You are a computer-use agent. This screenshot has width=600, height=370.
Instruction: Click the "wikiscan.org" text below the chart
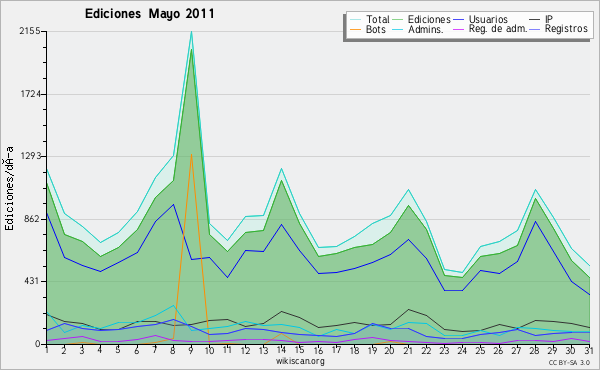[300, 361]
